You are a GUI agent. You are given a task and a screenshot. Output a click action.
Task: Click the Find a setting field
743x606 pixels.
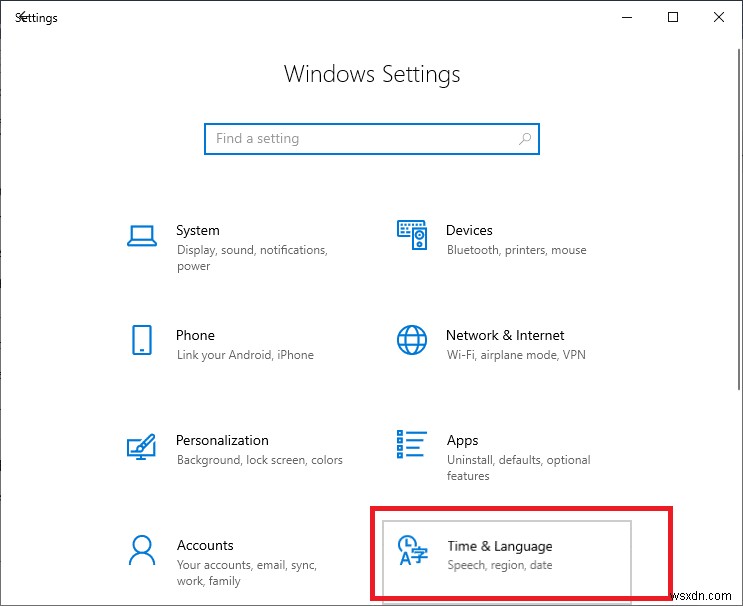click(372, 139)
